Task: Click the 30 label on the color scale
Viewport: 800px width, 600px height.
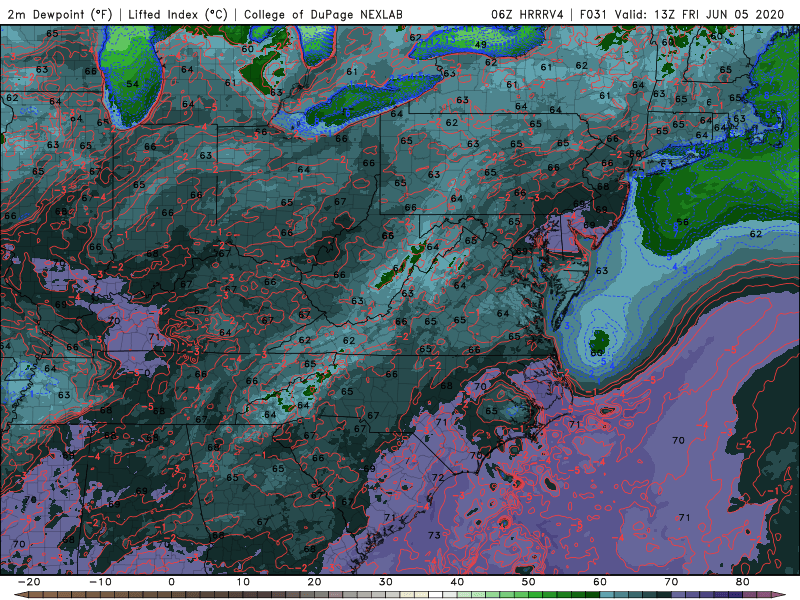Action: click(x=386, y=582)
